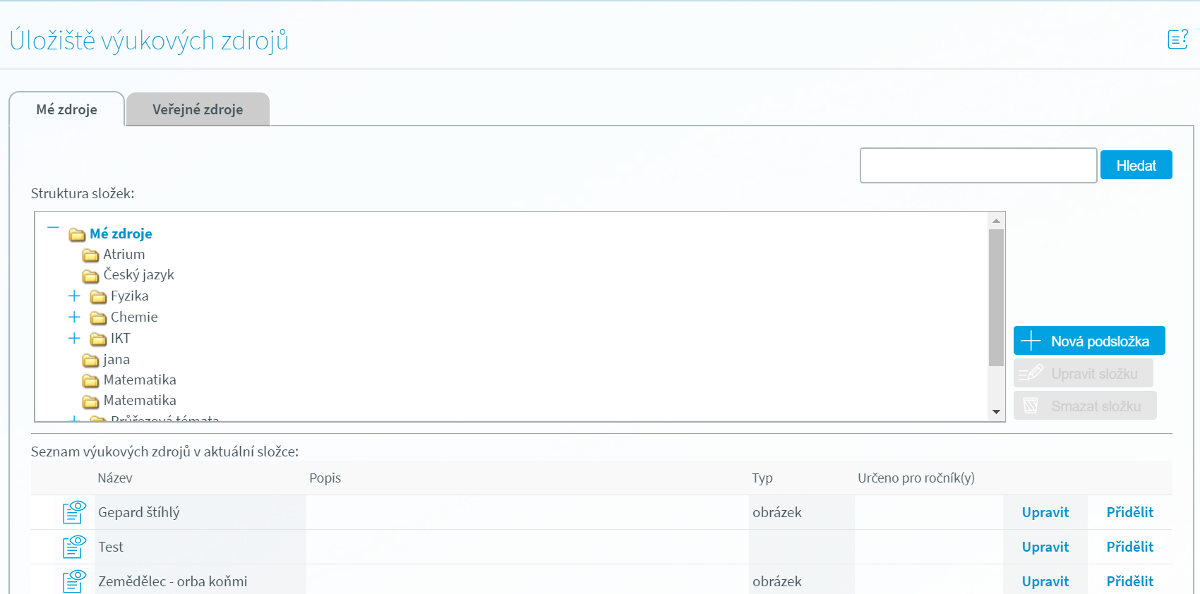1200x594 pixels.
Task: Click the Mé zdroje root folder icon
Action: pos(77,234)
